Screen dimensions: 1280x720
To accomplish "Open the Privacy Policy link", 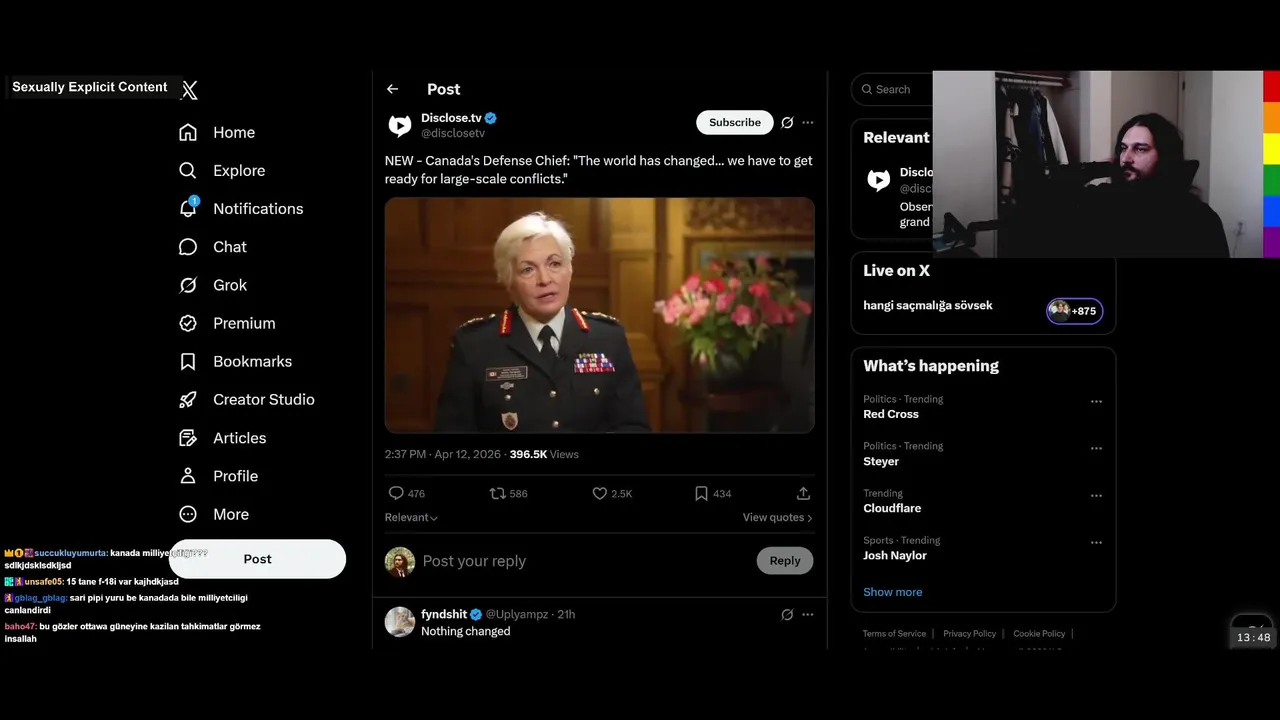I will (969, 633).
